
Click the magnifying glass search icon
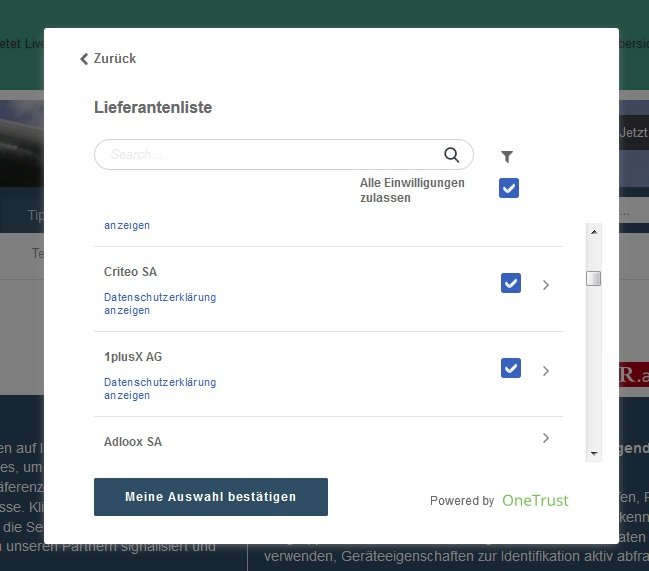(x=452, y=155)
